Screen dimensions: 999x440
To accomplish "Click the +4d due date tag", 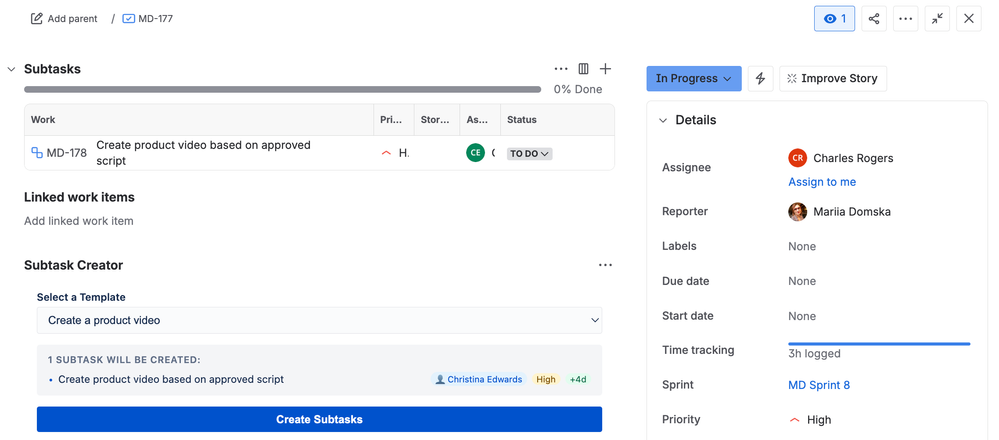I will [x=578, y=379].
